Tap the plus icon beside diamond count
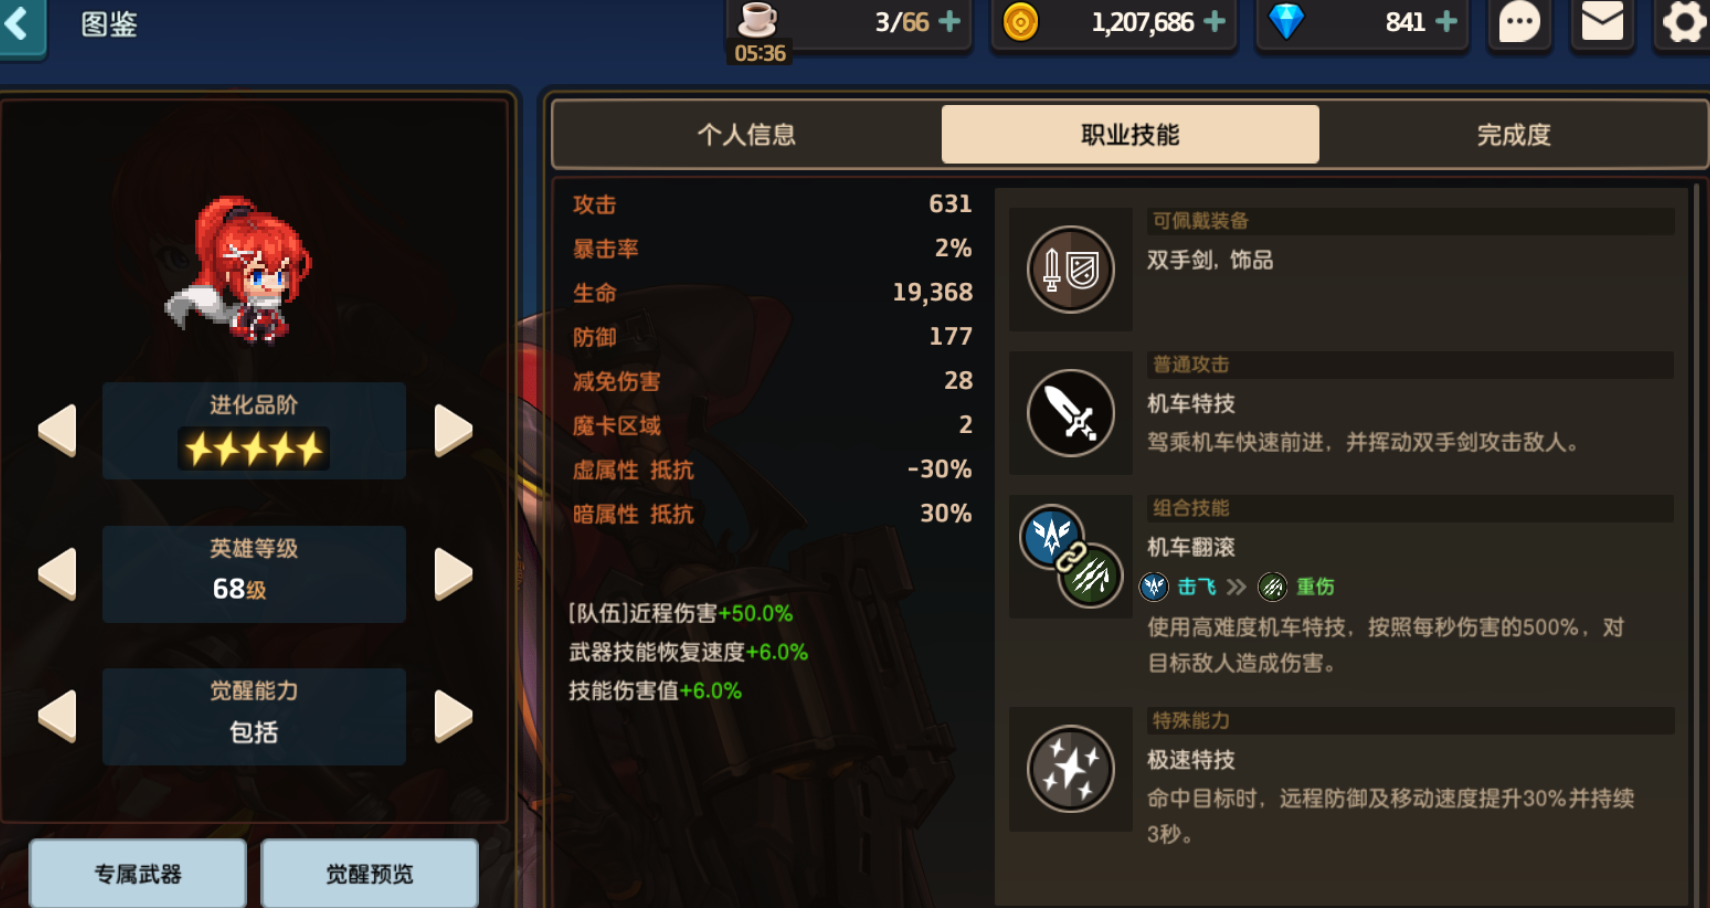1710x908 pixels. pyautogui.click(x=1446, y=21)
